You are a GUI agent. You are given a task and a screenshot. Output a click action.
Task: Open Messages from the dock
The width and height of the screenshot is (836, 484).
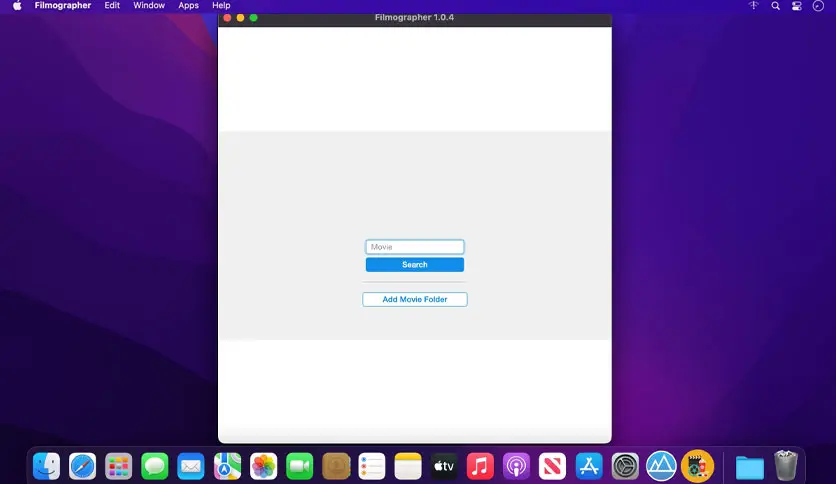click(x=155, y=466)
